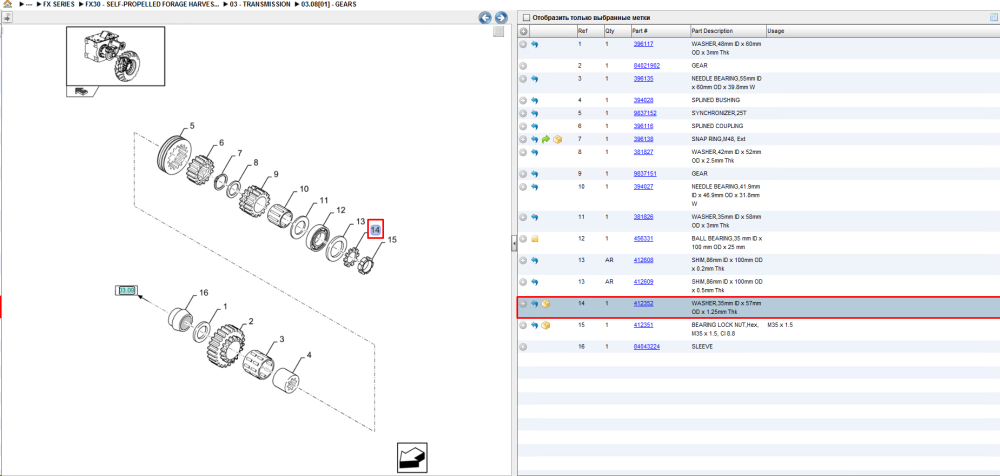Viewport: 1000px width, 476px height.
Task: Open FX30 Self-Propelled Forage Harvester breadcrumb
Action: coord(152,4)
